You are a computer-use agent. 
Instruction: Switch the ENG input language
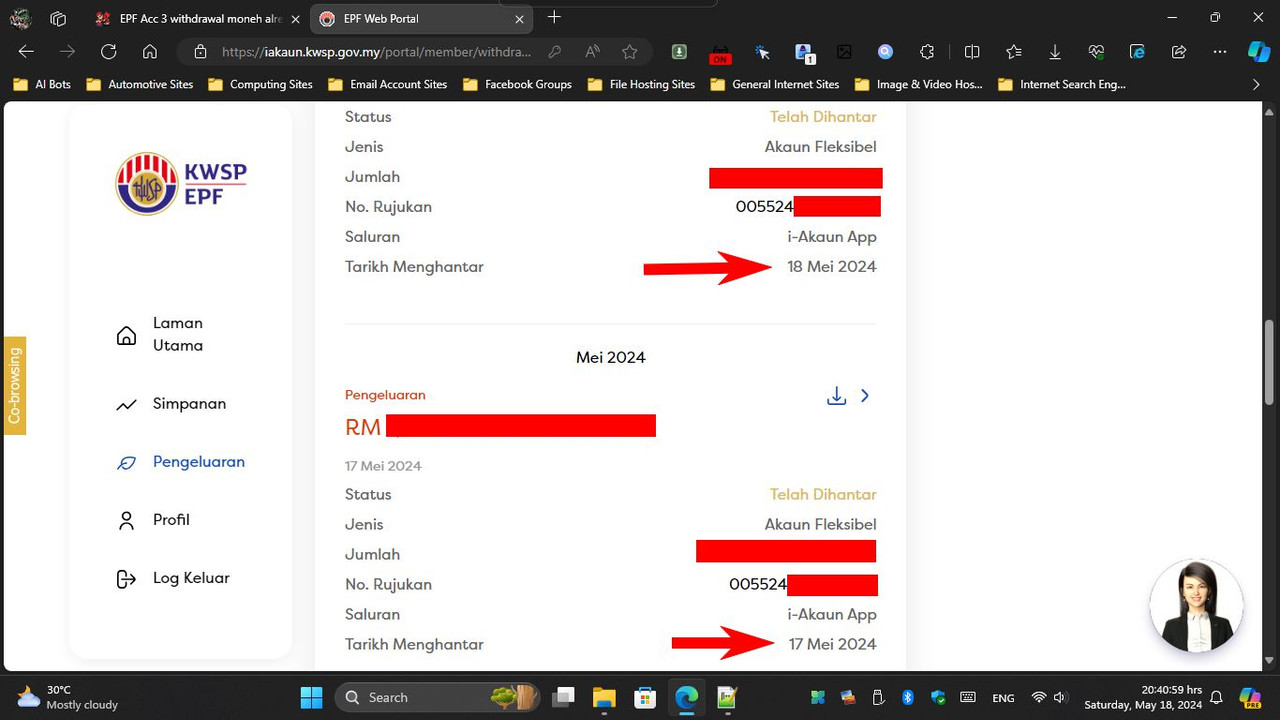(x=1003, y=698)
